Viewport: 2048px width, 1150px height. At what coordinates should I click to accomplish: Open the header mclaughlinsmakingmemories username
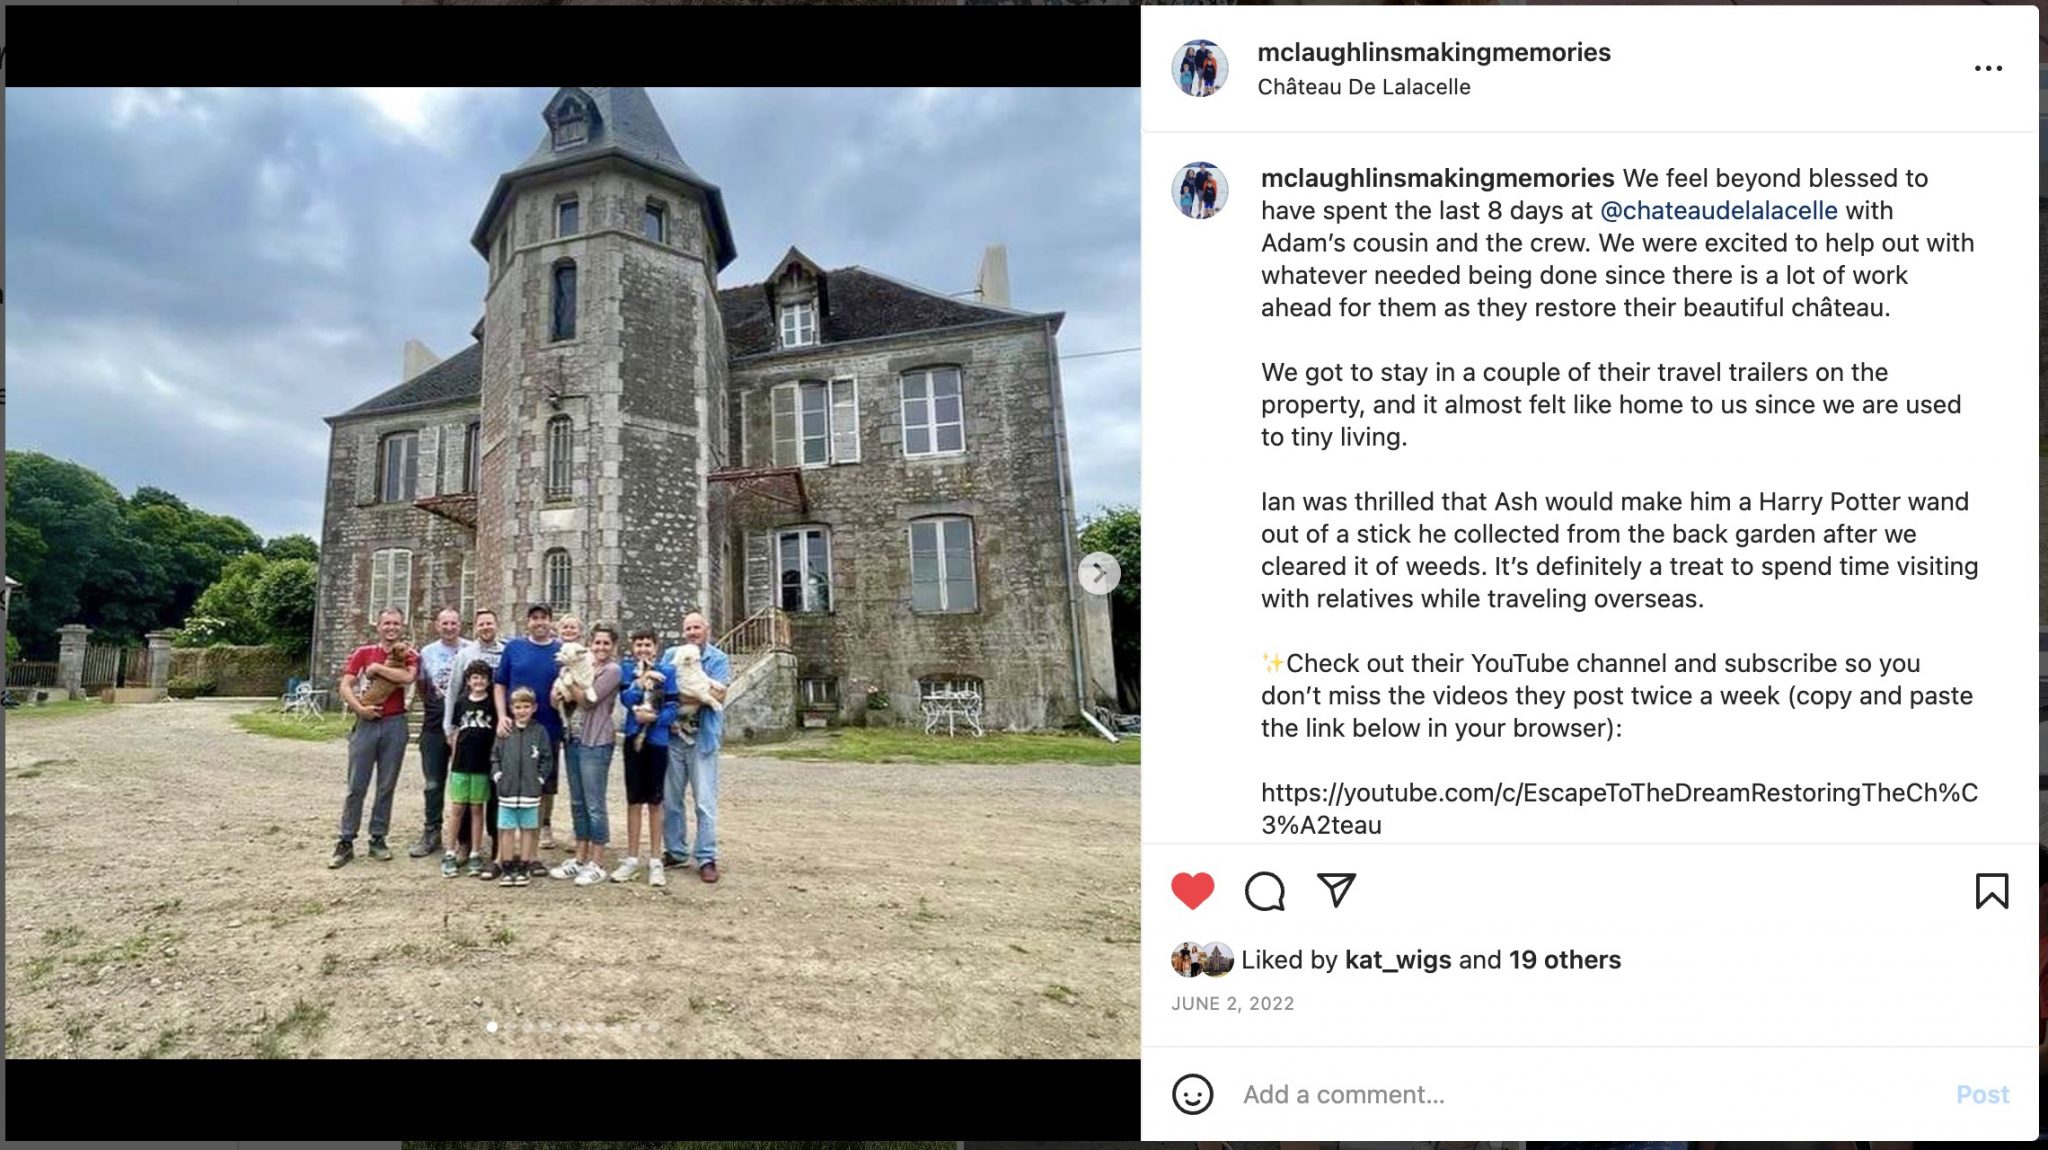[x=1433, y=52]
